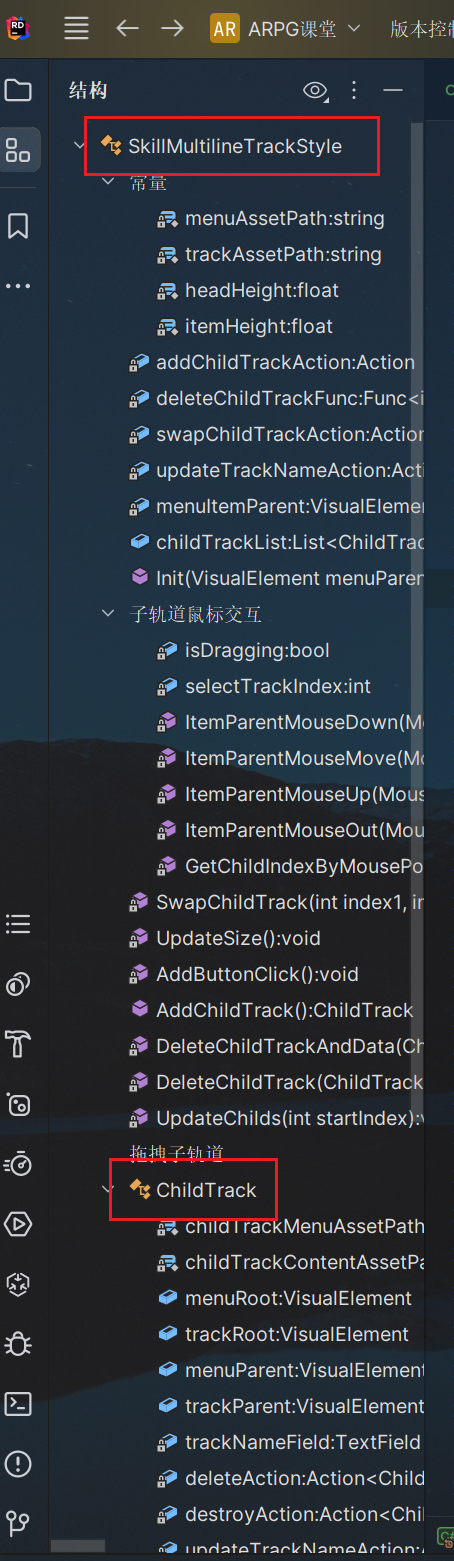Select the Structure tool window icon
Screen dimensions: 454x1561
pyautogui.click(x=18, y=150)
